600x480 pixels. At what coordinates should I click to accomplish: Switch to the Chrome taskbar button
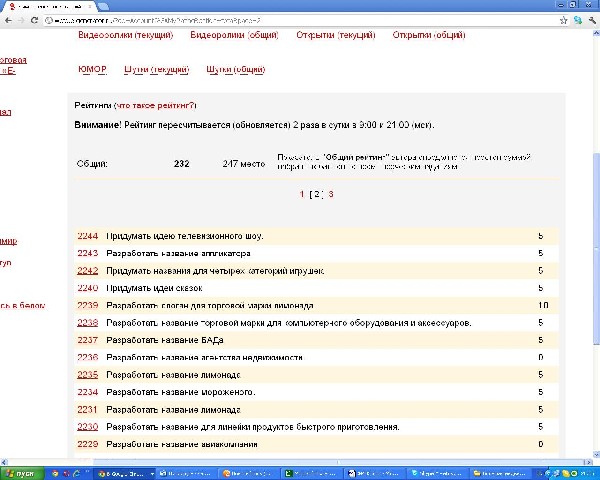[x=125, y=474]
